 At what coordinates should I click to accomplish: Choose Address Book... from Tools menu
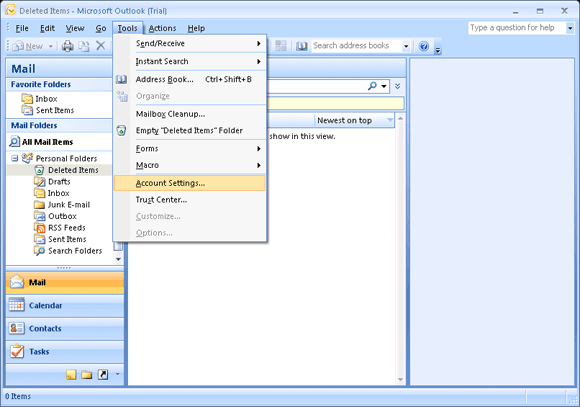tap(190, 79)
